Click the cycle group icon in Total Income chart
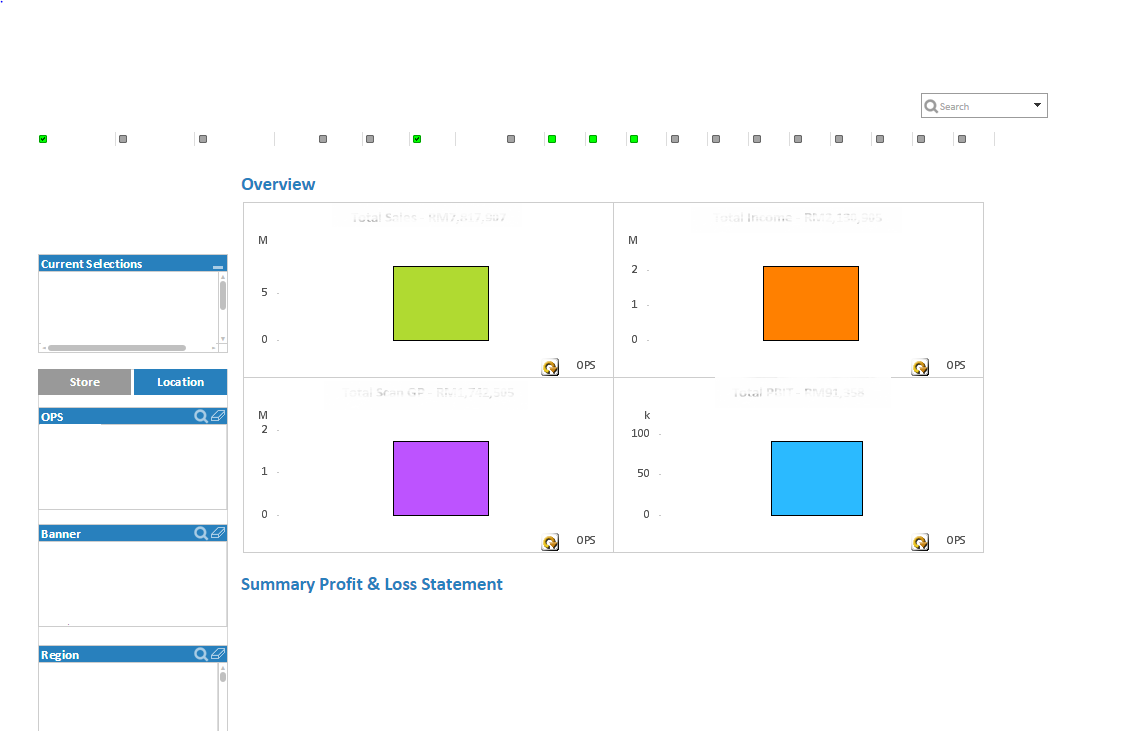 click(920, 368)
